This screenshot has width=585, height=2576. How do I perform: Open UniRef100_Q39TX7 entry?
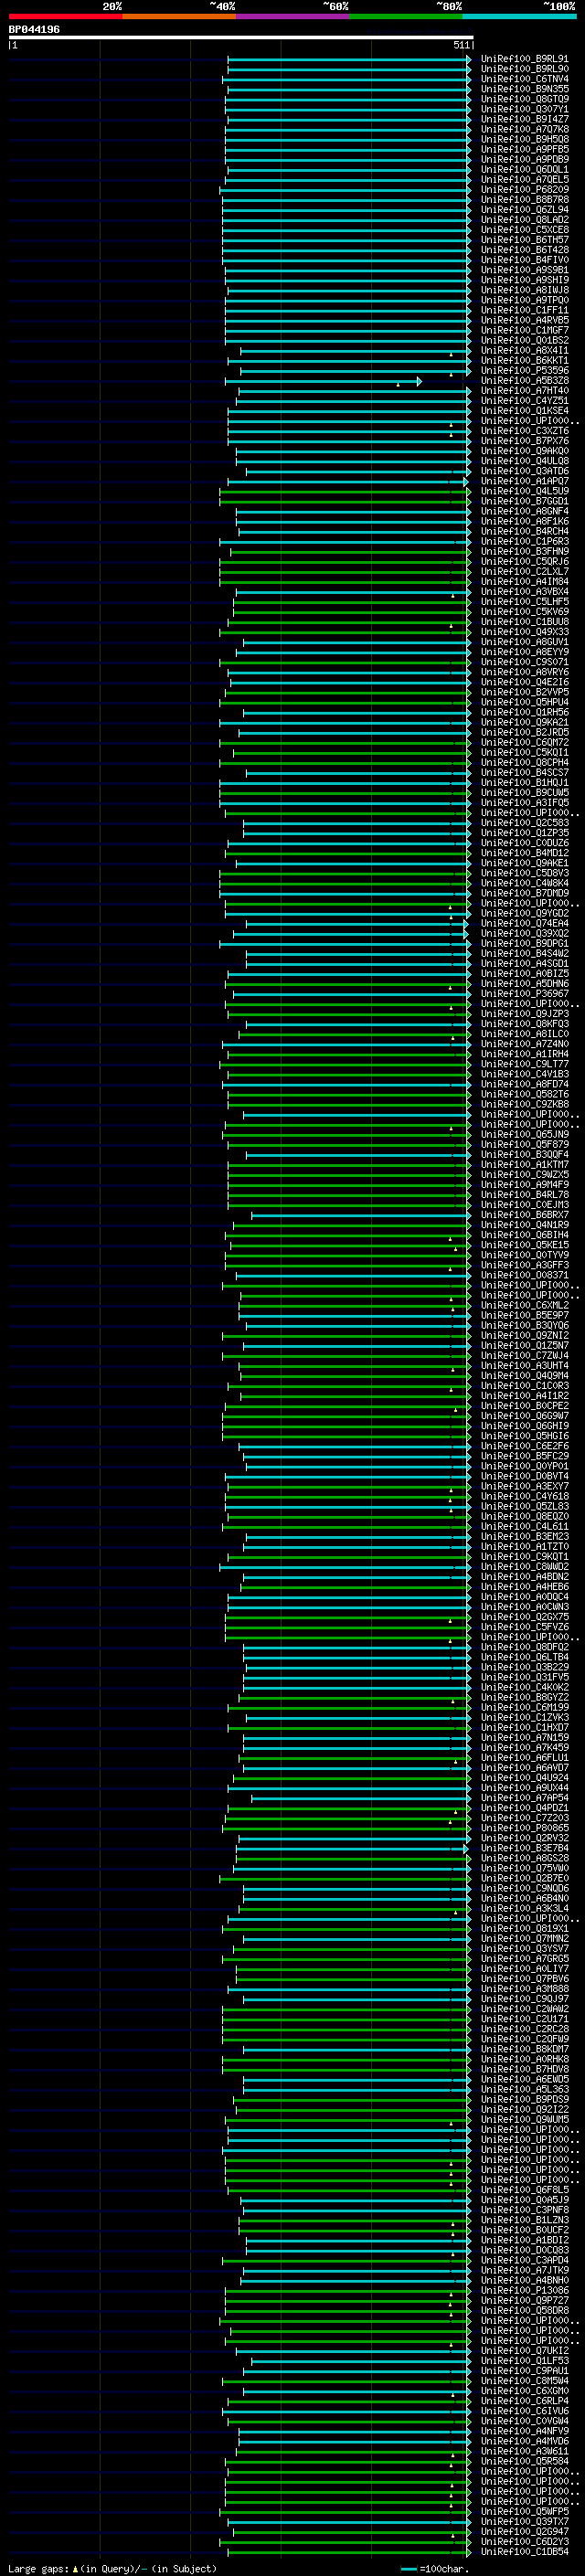point(524,2521)
